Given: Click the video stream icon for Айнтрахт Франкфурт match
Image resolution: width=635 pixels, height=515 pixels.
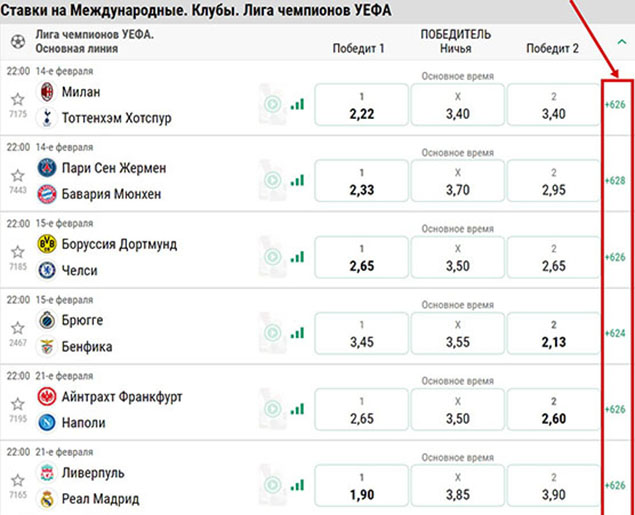Looking at the screenshot, I should 271,410.
